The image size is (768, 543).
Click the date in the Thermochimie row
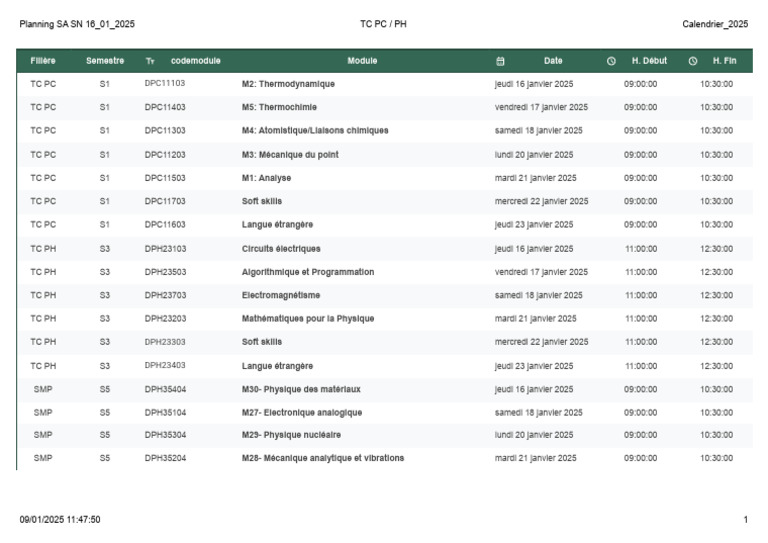(541, 107)
